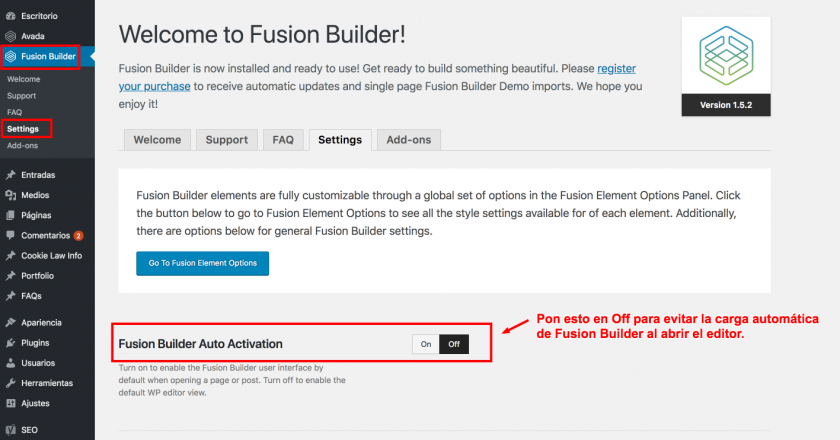This screenshot has height=440, width=840.
Task: Click the Fusion Builder logo thumbnail
Action: pyautogui.click(x=726, y=56)
